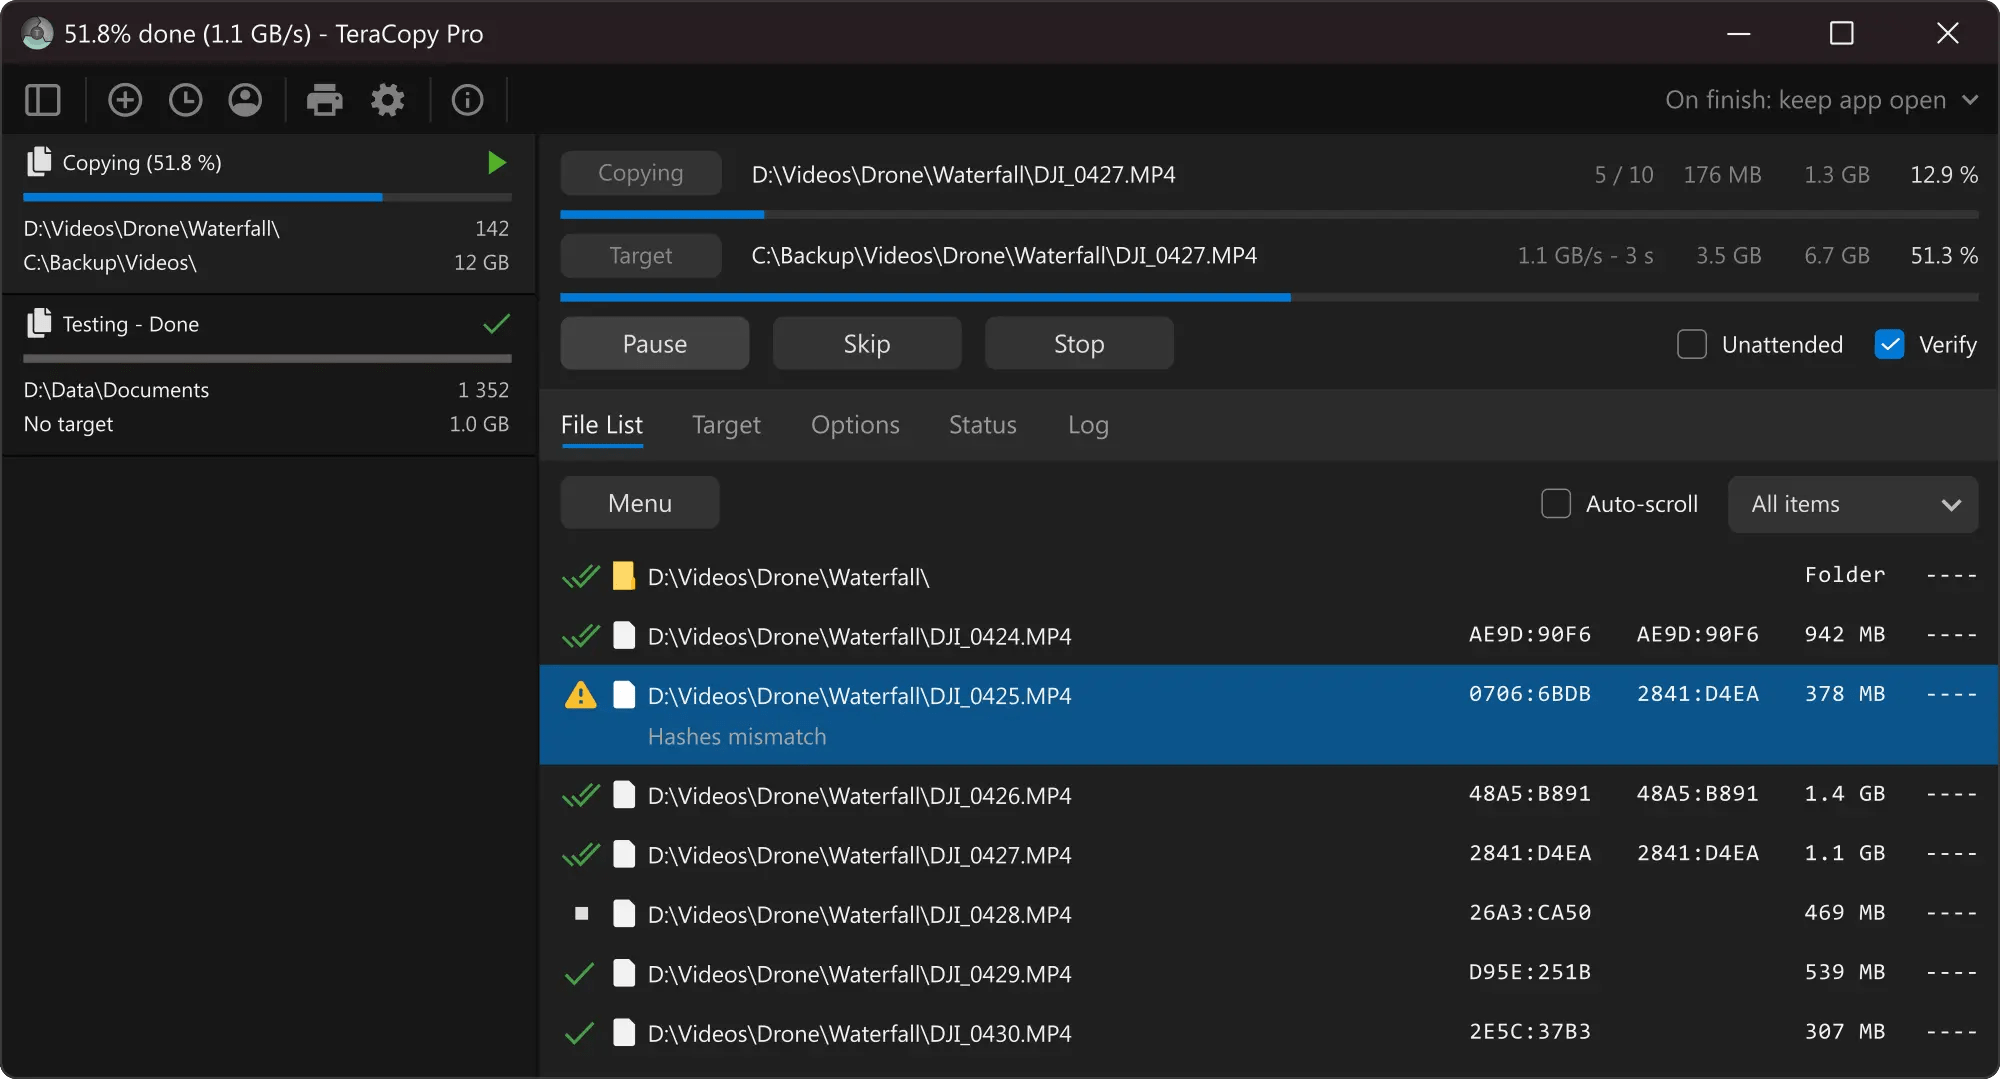Show application info

coord(466,100)
